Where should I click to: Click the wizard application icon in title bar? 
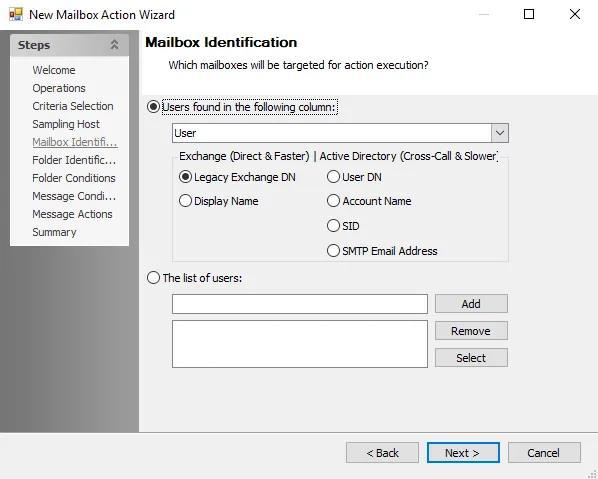(x=16, y=14)
